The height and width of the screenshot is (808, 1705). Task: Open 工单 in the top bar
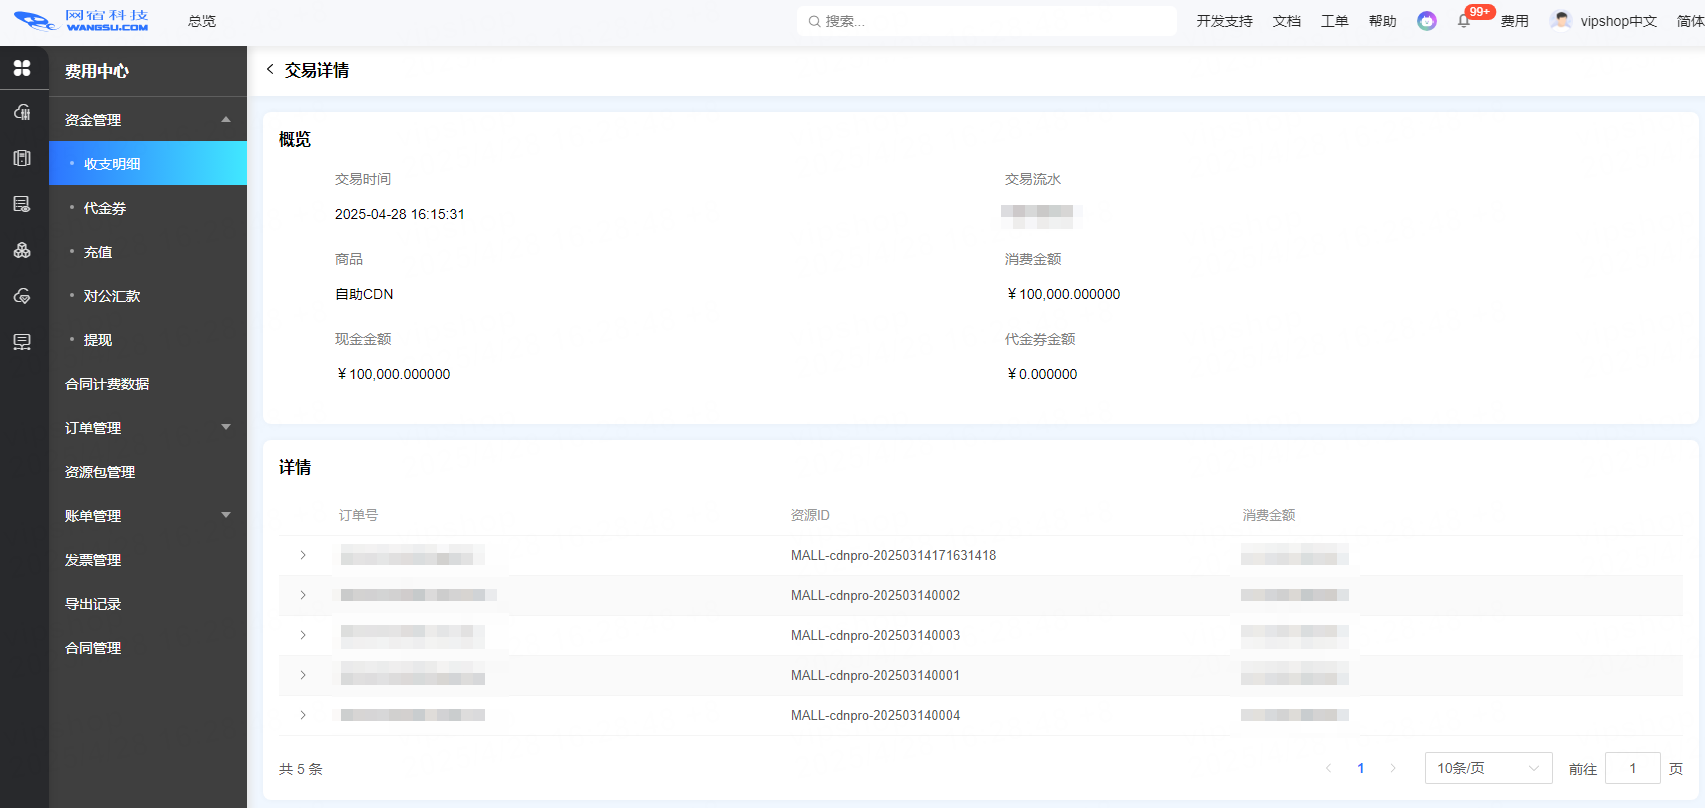pos(1335,21)
